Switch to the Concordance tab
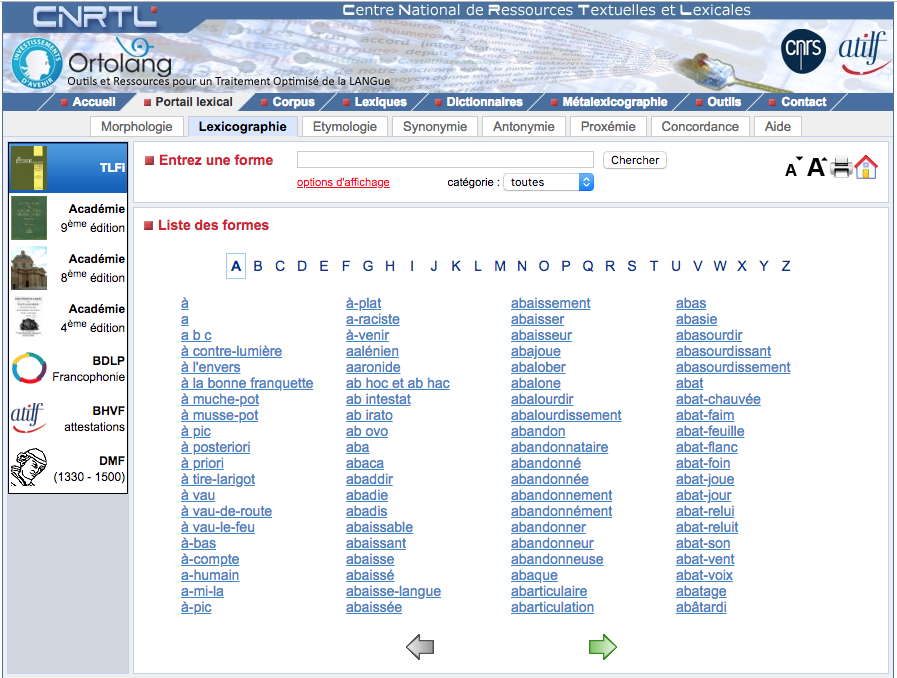The height and width of the screenshot is (678, 897). 700,126
